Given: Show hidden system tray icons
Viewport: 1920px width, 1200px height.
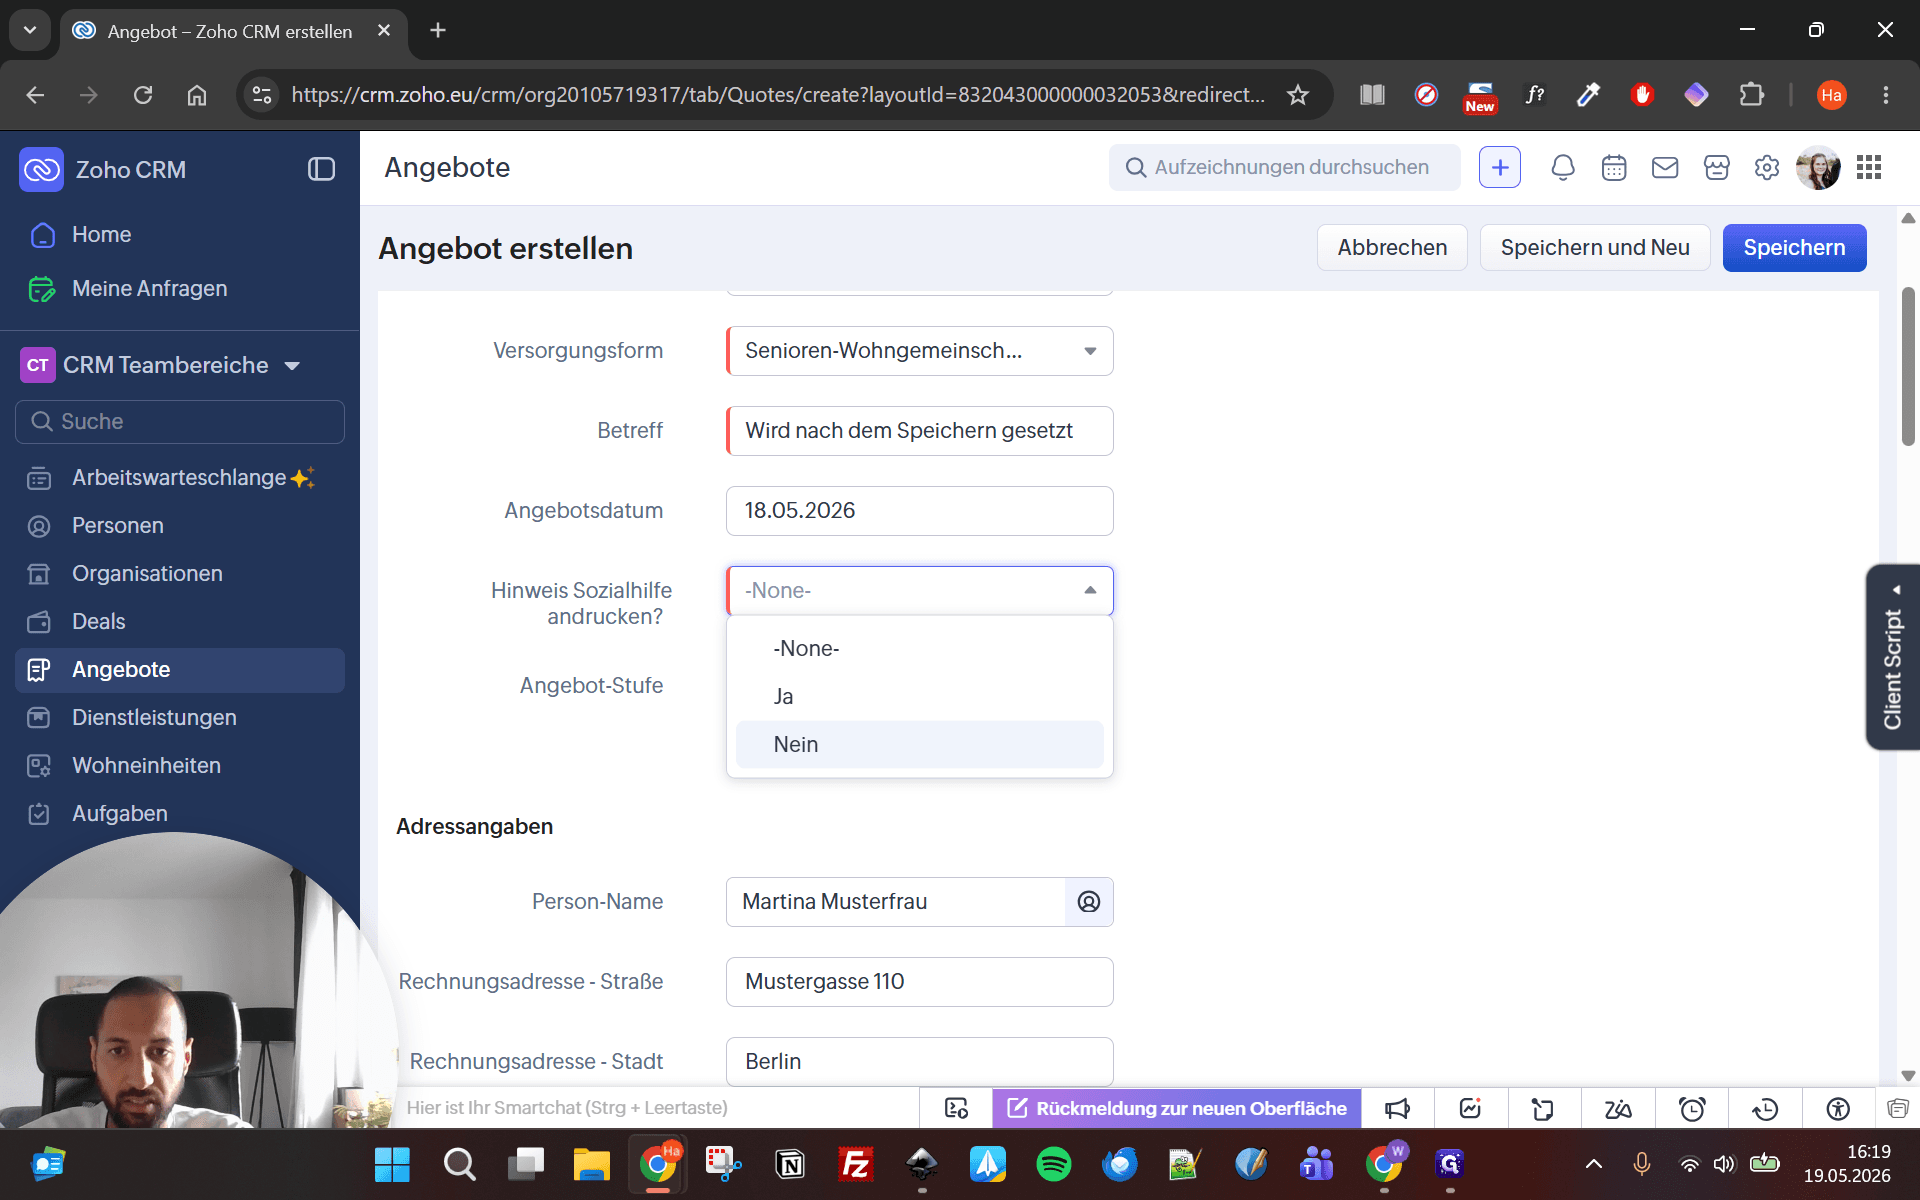Looking at the screenshot, I should [x=1594, y=1164].
